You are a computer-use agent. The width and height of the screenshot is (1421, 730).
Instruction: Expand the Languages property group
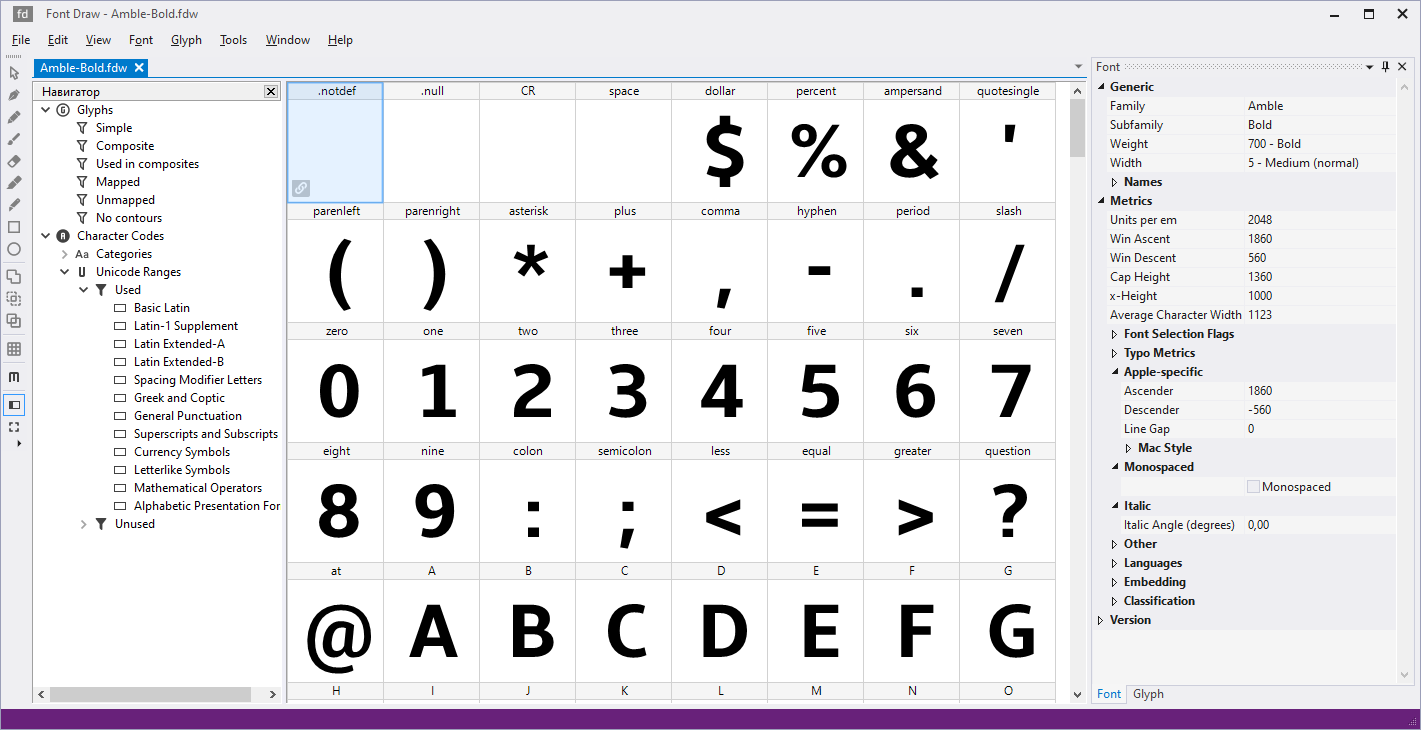coord(1115,563)
